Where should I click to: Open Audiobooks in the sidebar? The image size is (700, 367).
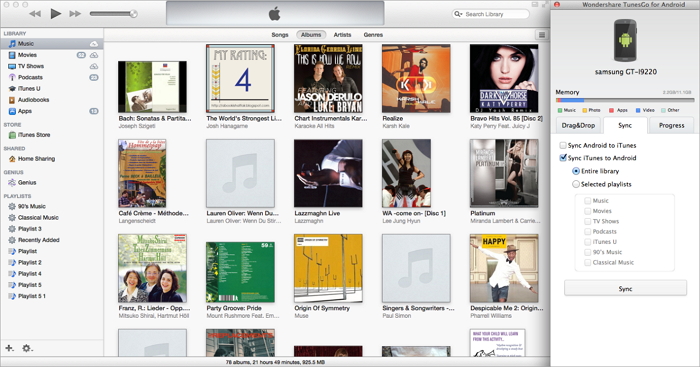tap(51, 100)
